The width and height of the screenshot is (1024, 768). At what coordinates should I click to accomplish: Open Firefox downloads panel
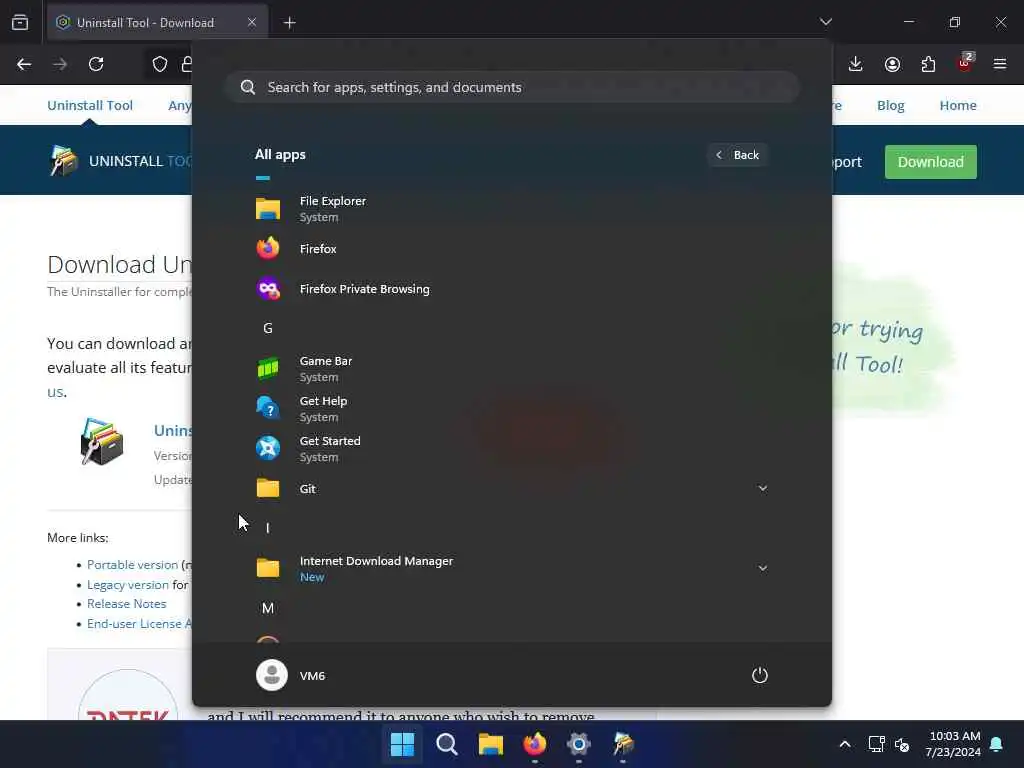[856, 64]
